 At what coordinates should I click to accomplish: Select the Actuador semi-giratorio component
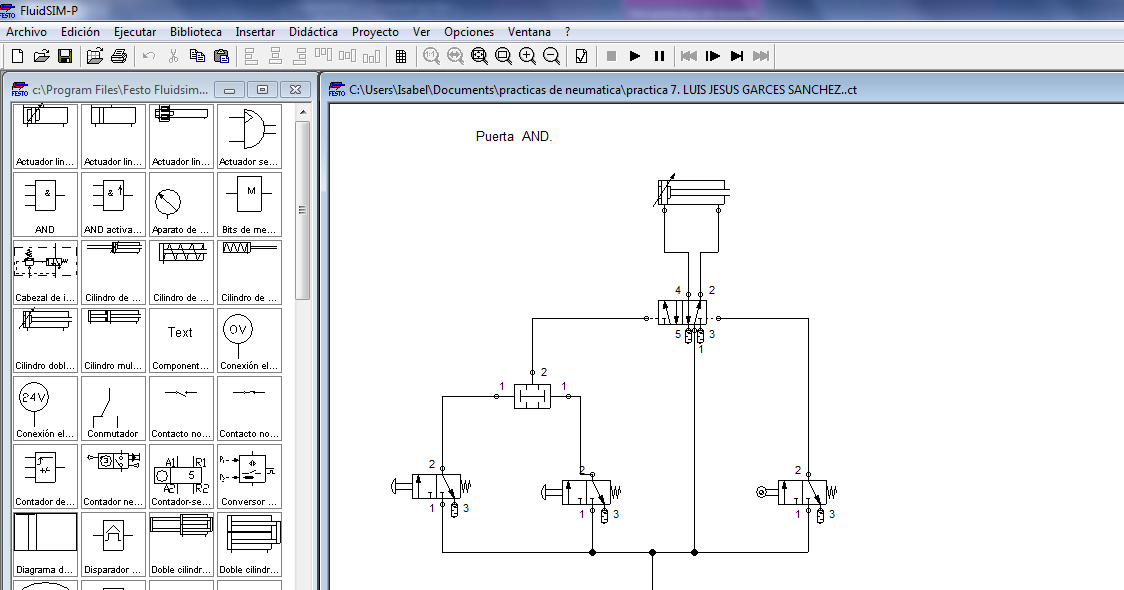click(249, 136)
